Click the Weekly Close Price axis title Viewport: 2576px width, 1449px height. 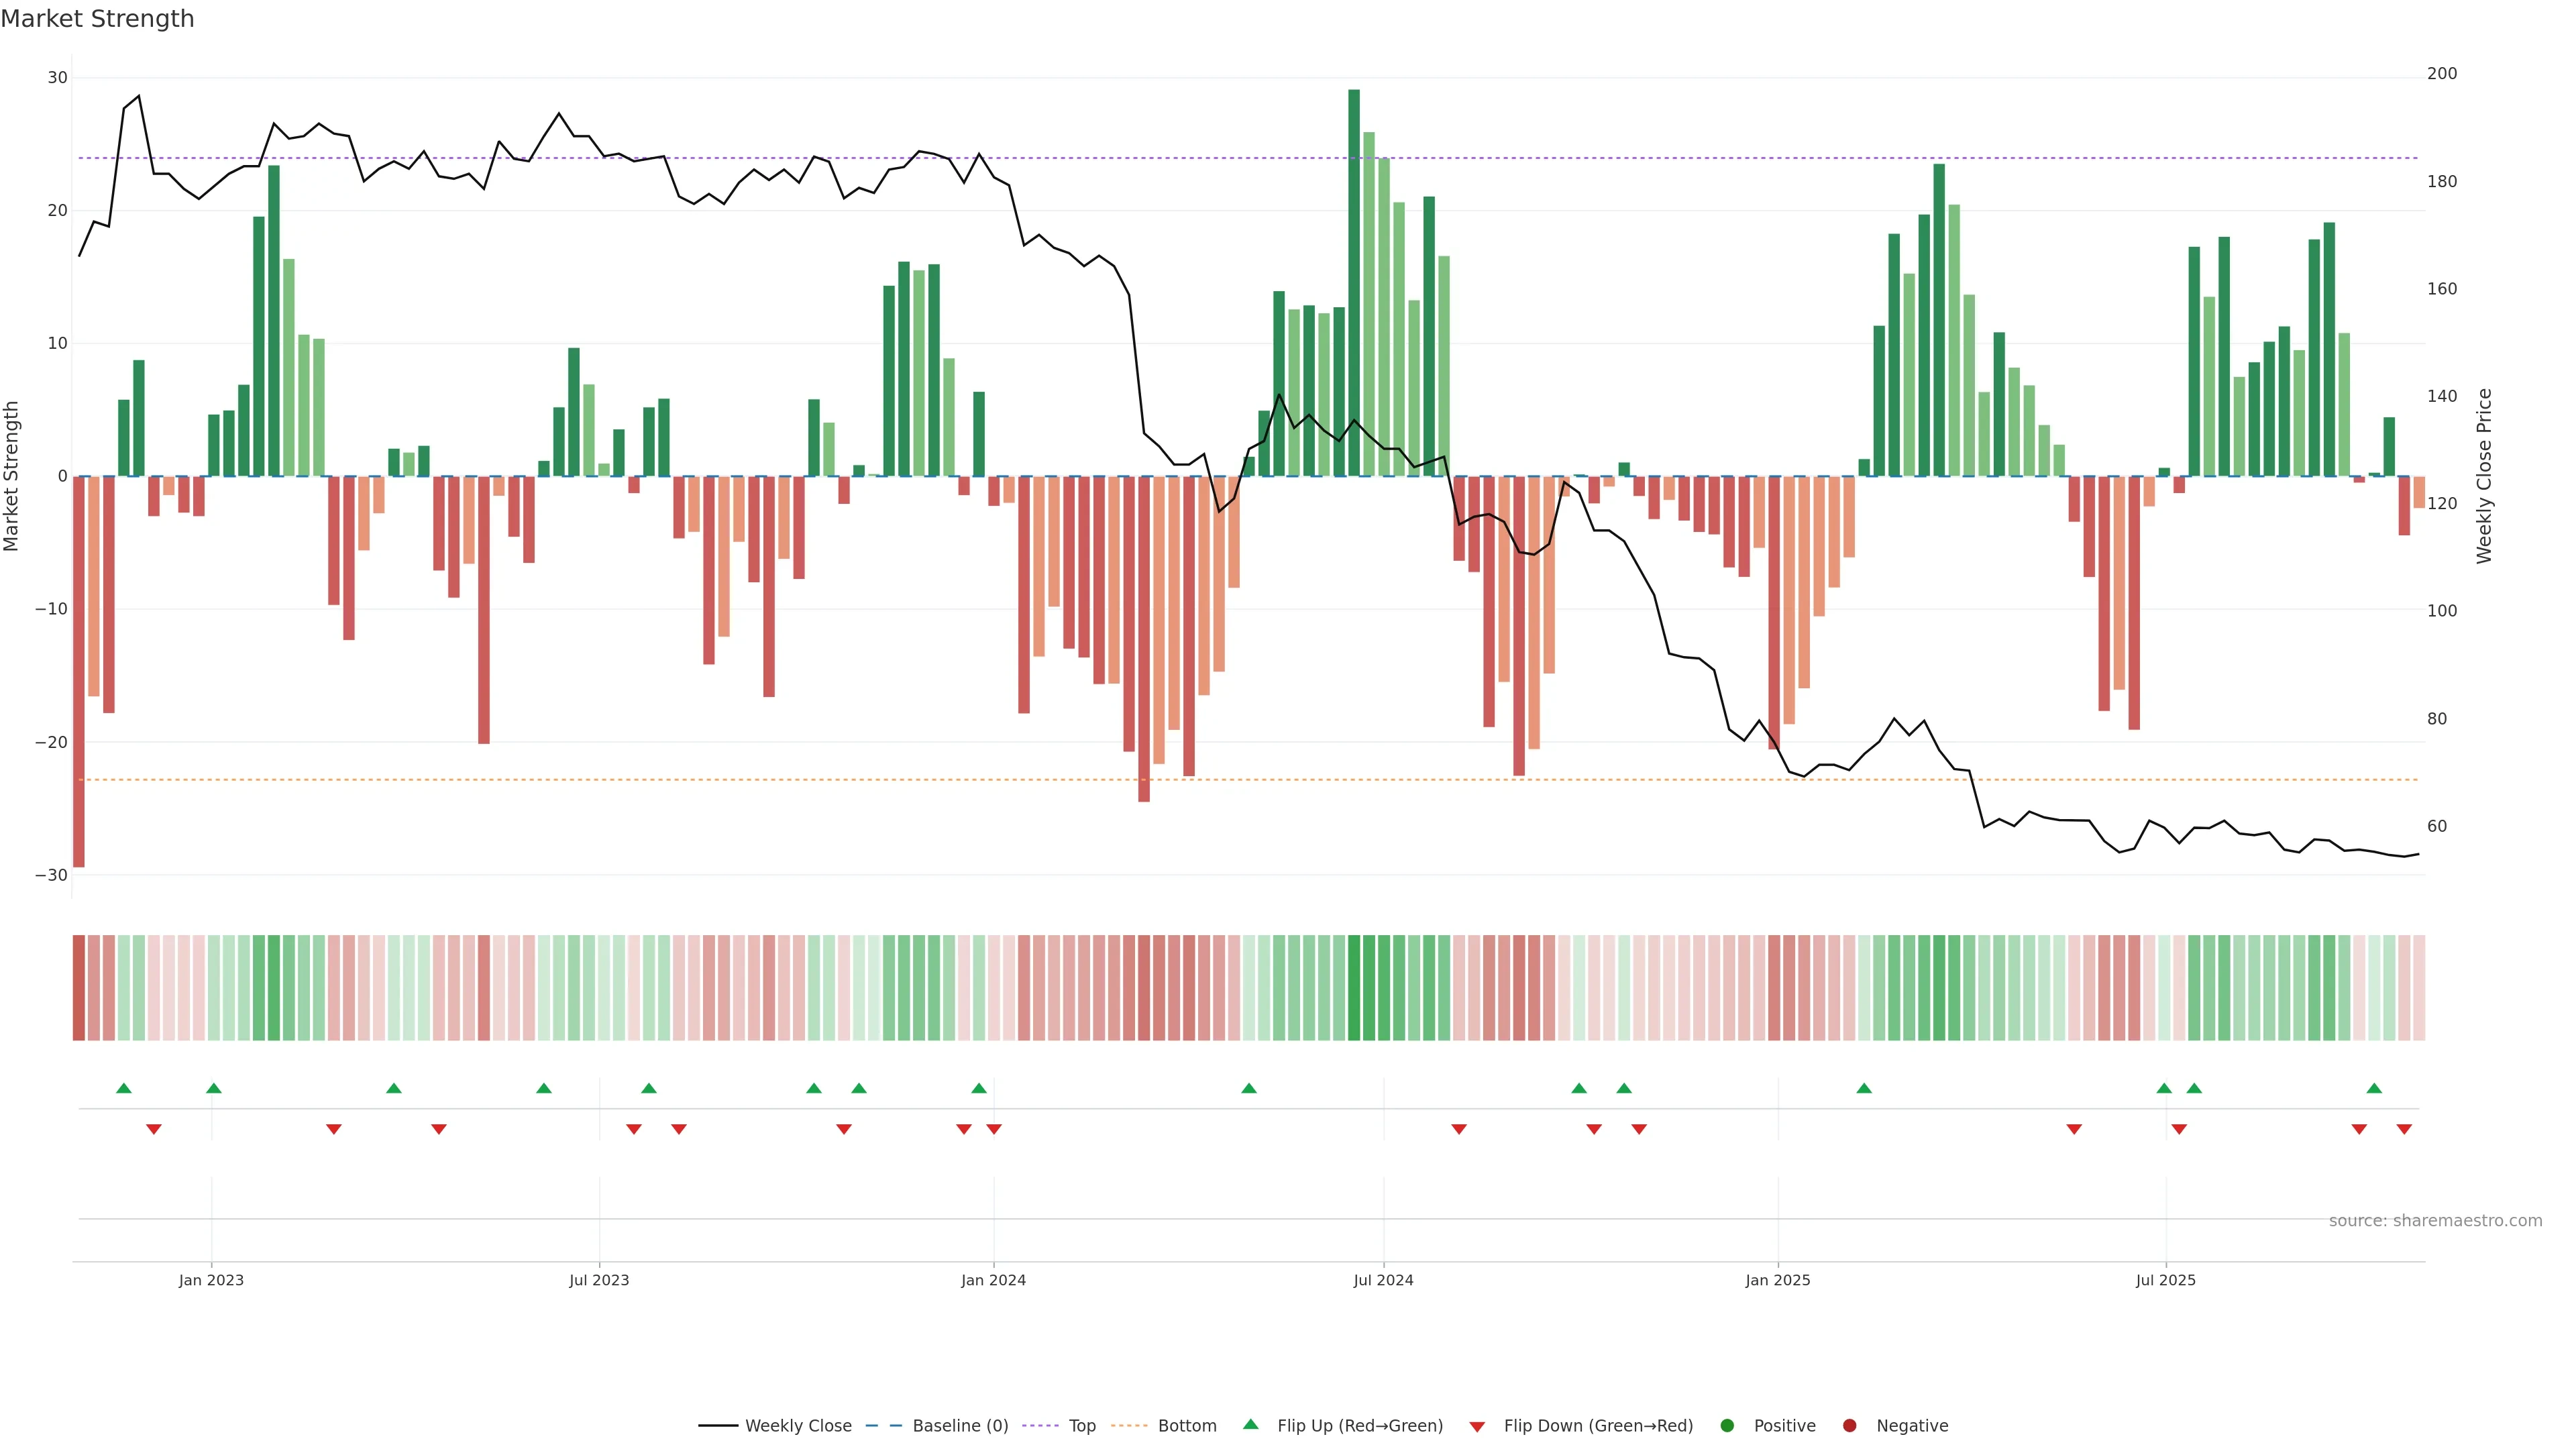(x=2484, y=476)
